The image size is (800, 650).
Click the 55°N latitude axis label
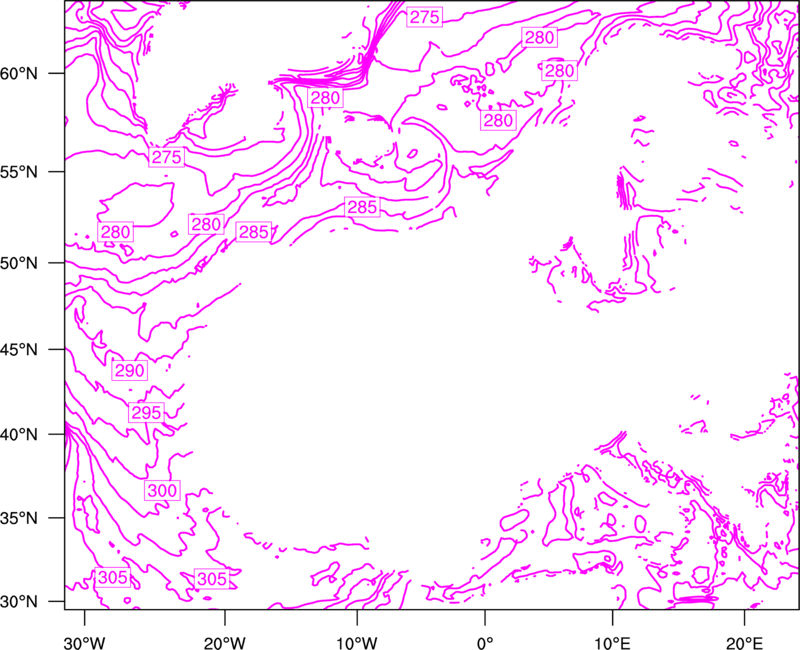pos(19,172)
